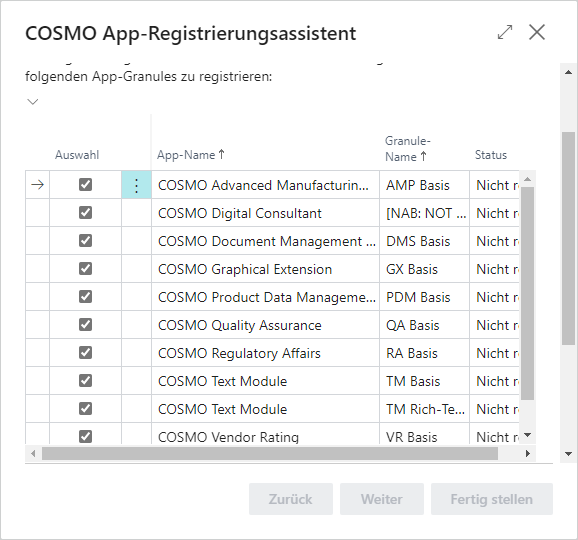This screenshot has height=540, width=578.
Task: Select the RA Basis granule cell
Action: (425, 353)
